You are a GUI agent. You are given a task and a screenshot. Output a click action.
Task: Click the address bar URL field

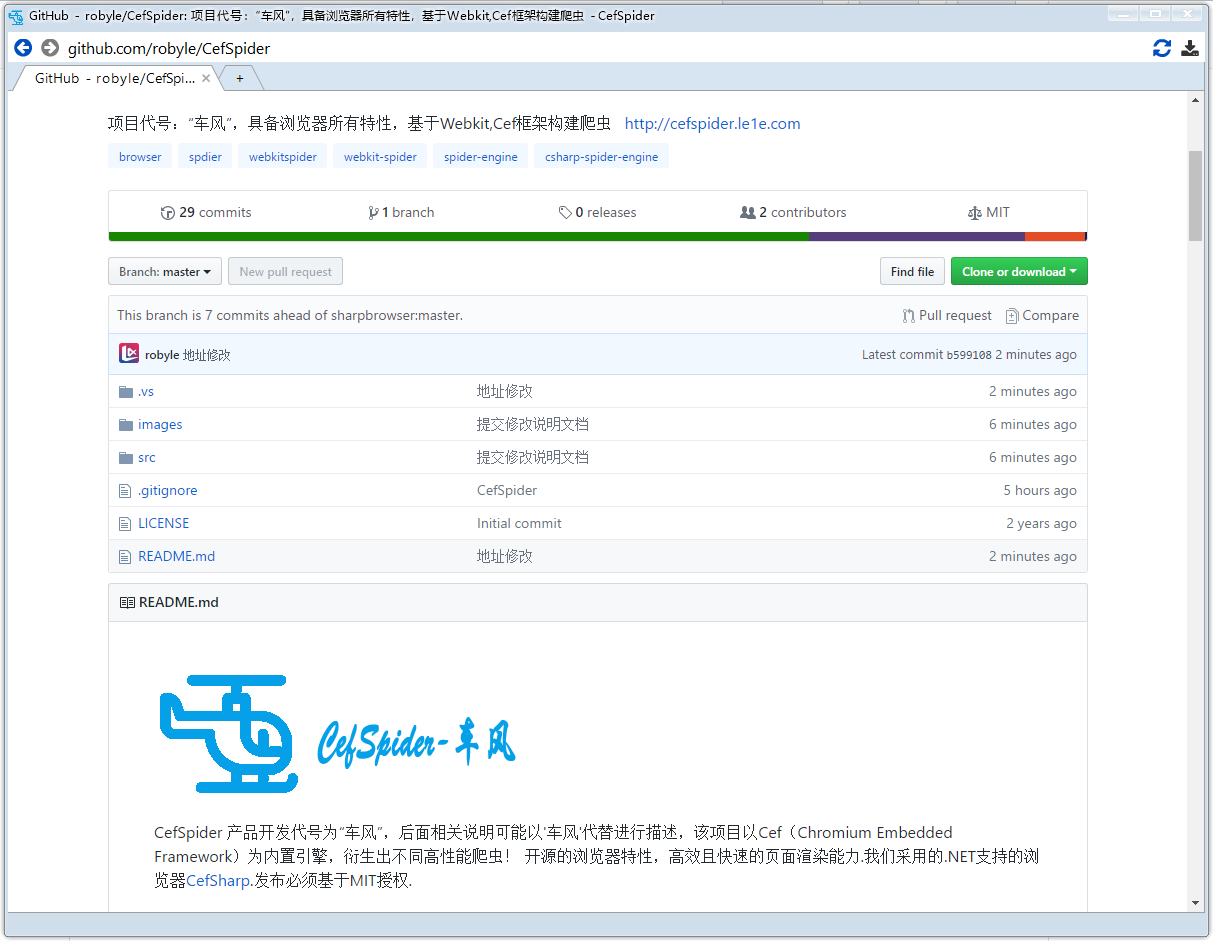point(600,48)
